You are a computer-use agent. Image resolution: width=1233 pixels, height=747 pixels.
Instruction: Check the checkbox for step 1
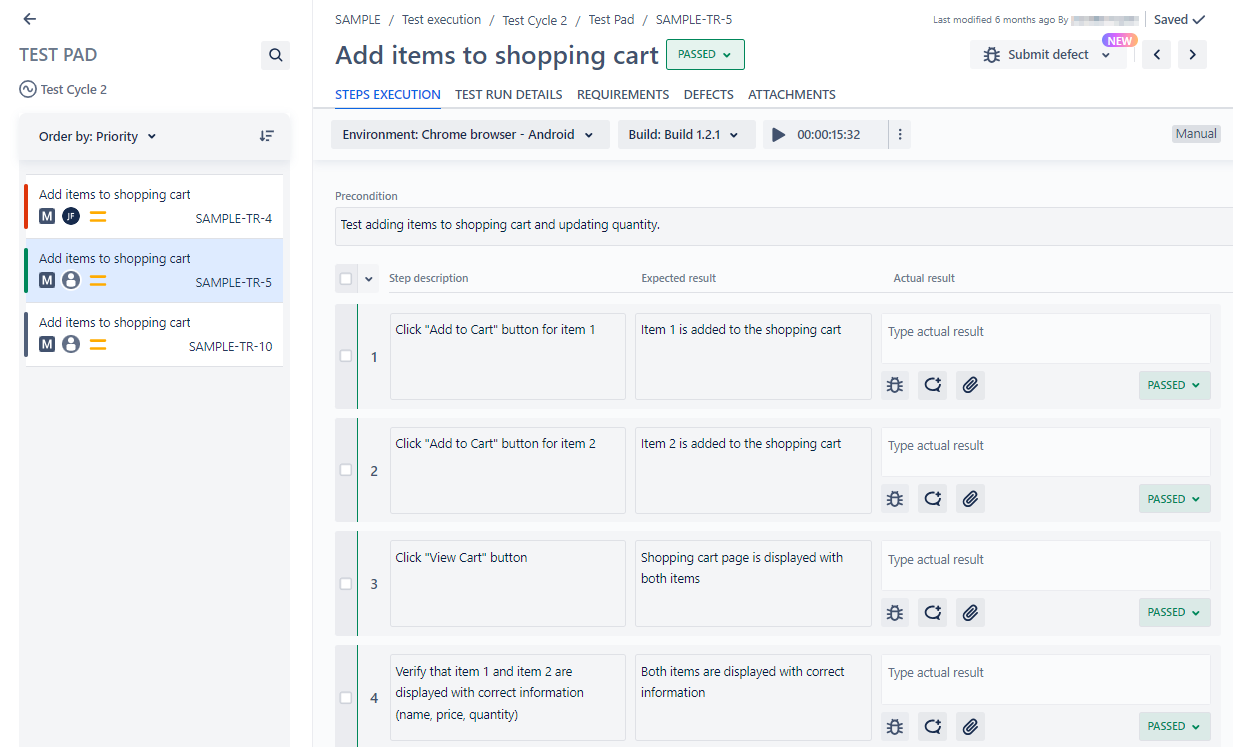tap(346, 356)
